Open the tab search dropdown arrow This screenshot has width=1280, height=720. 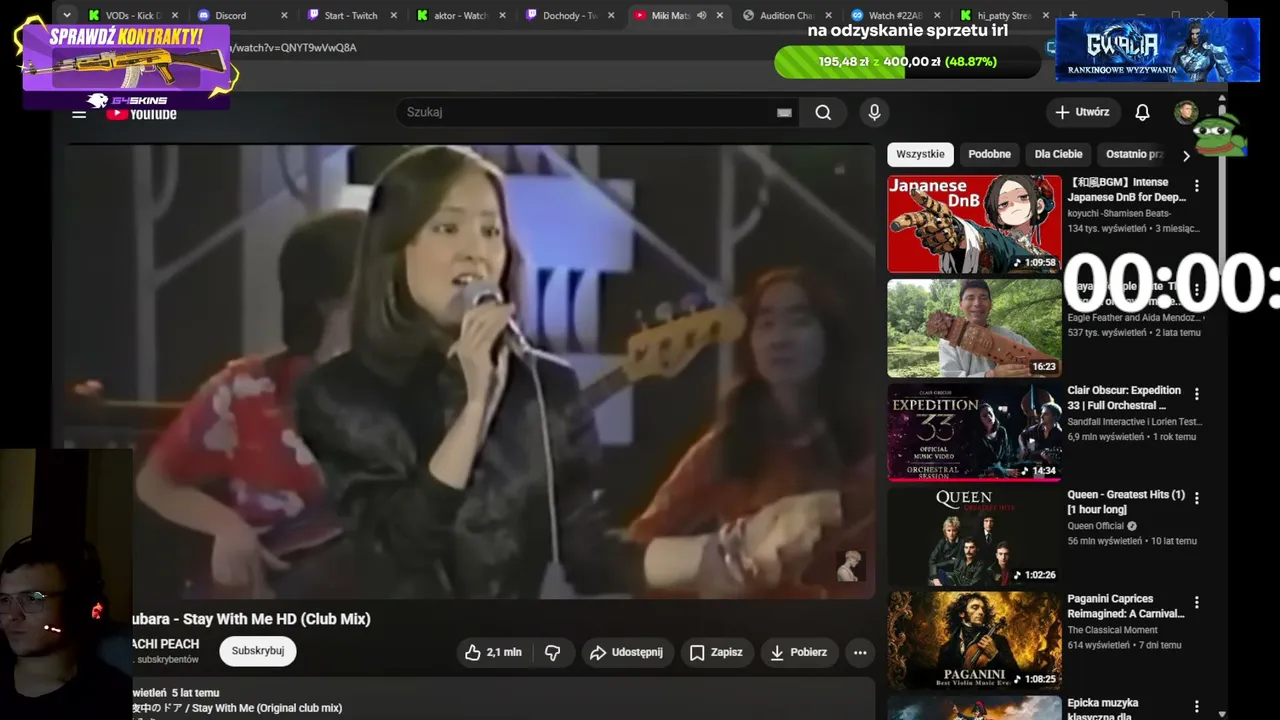pyautogui.click(x=66, y=15)
